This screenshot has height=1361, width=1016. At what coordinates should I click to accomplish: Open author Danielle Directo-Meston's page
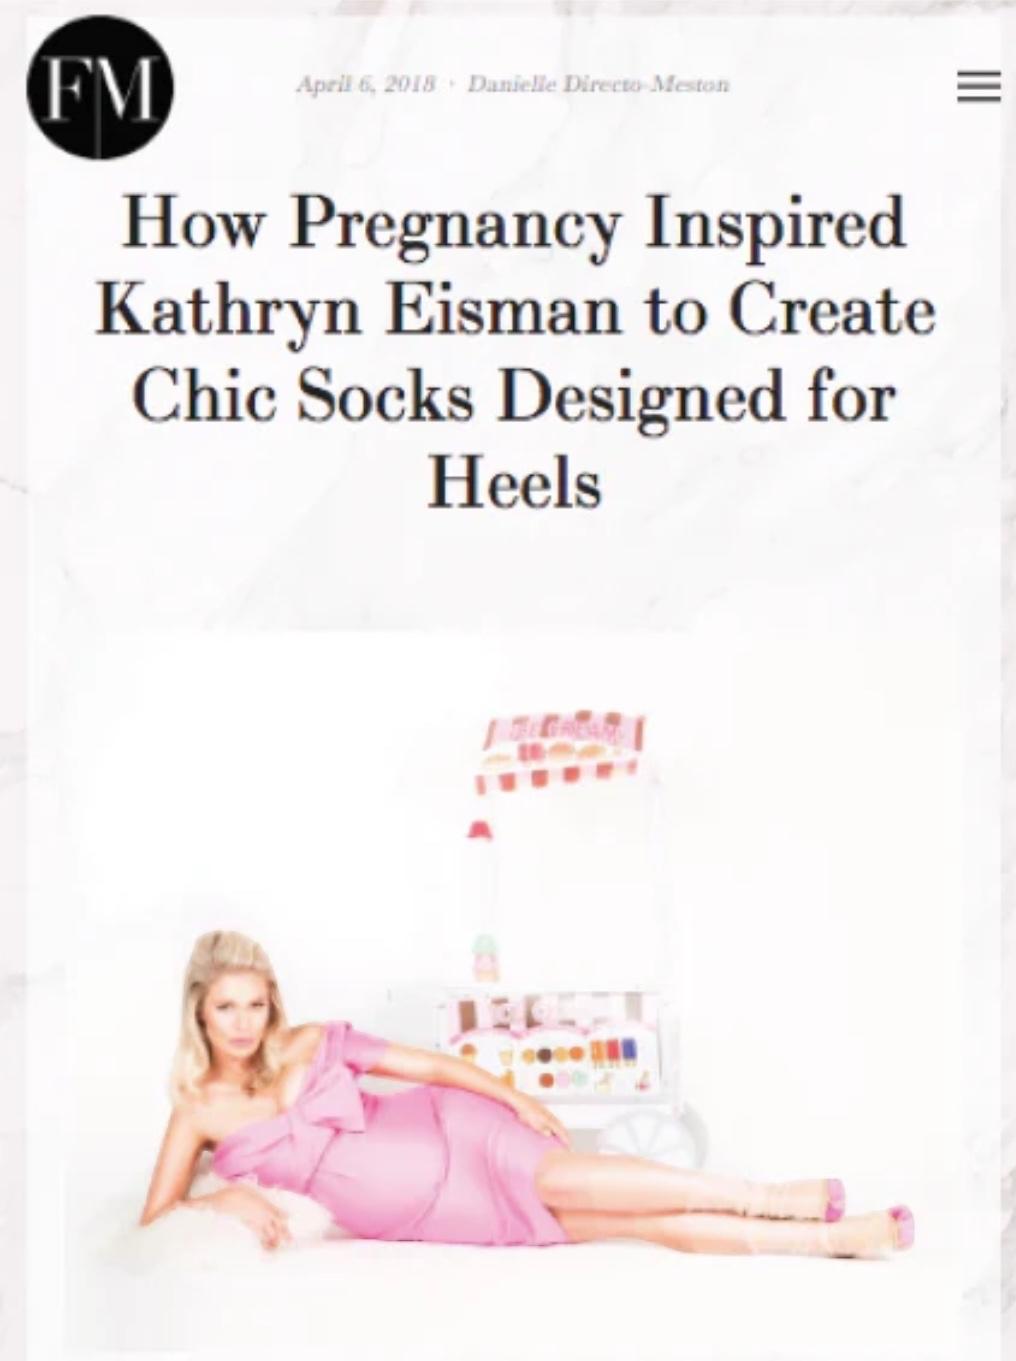click(598, 85)
